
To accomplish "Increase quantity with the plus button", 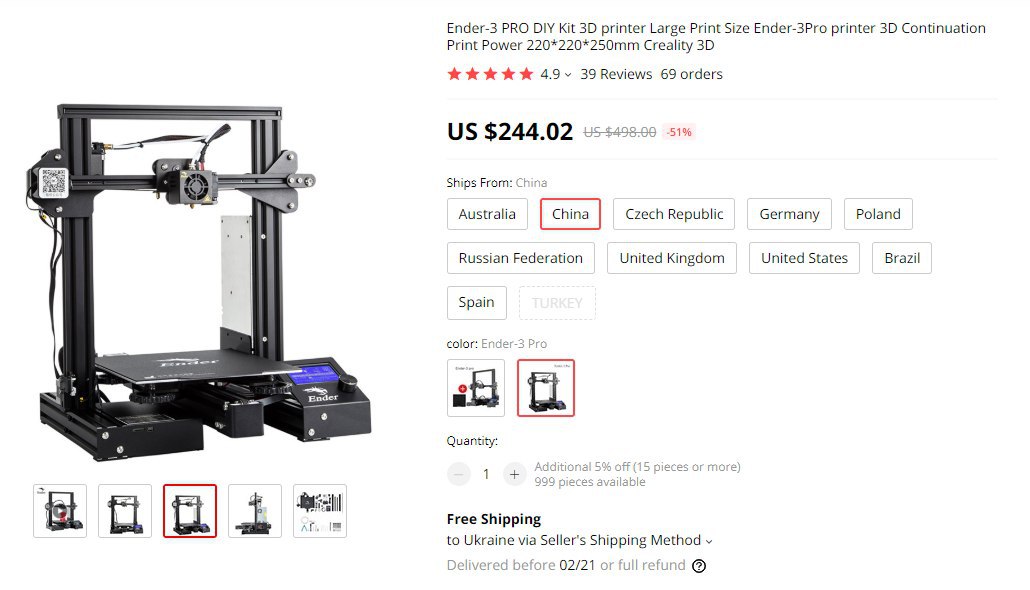I will coord(514,474).
